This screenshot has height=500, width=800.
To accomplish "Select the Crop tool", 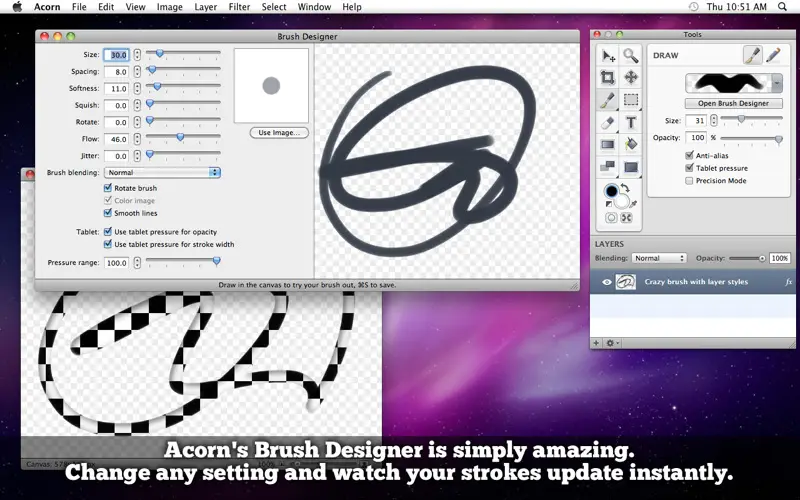I will coord(608,78).
